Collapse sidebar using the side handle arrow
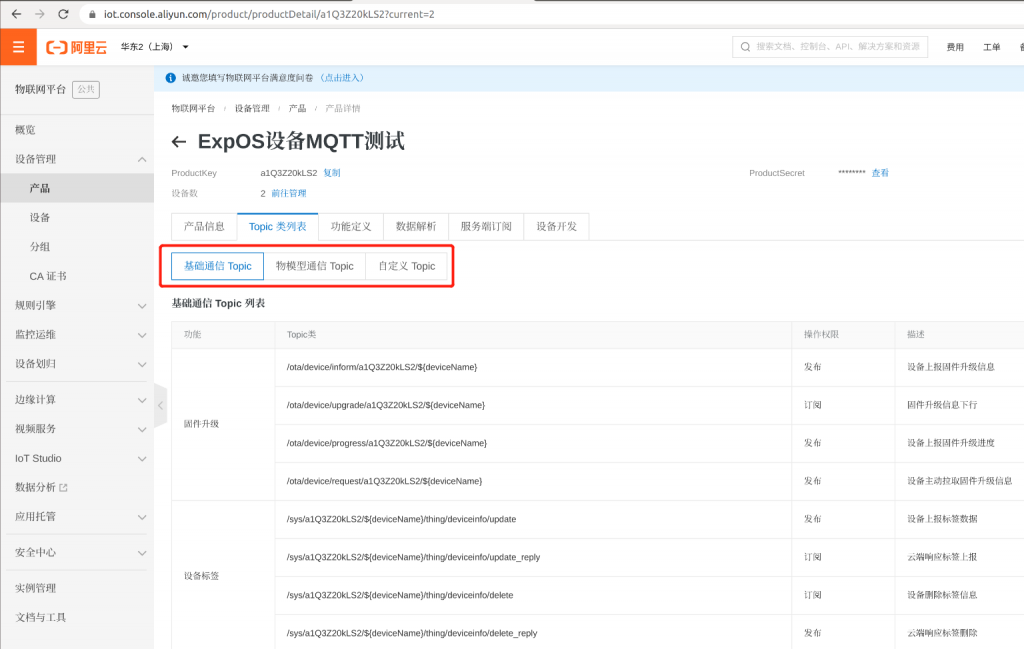 pos(161,405)
